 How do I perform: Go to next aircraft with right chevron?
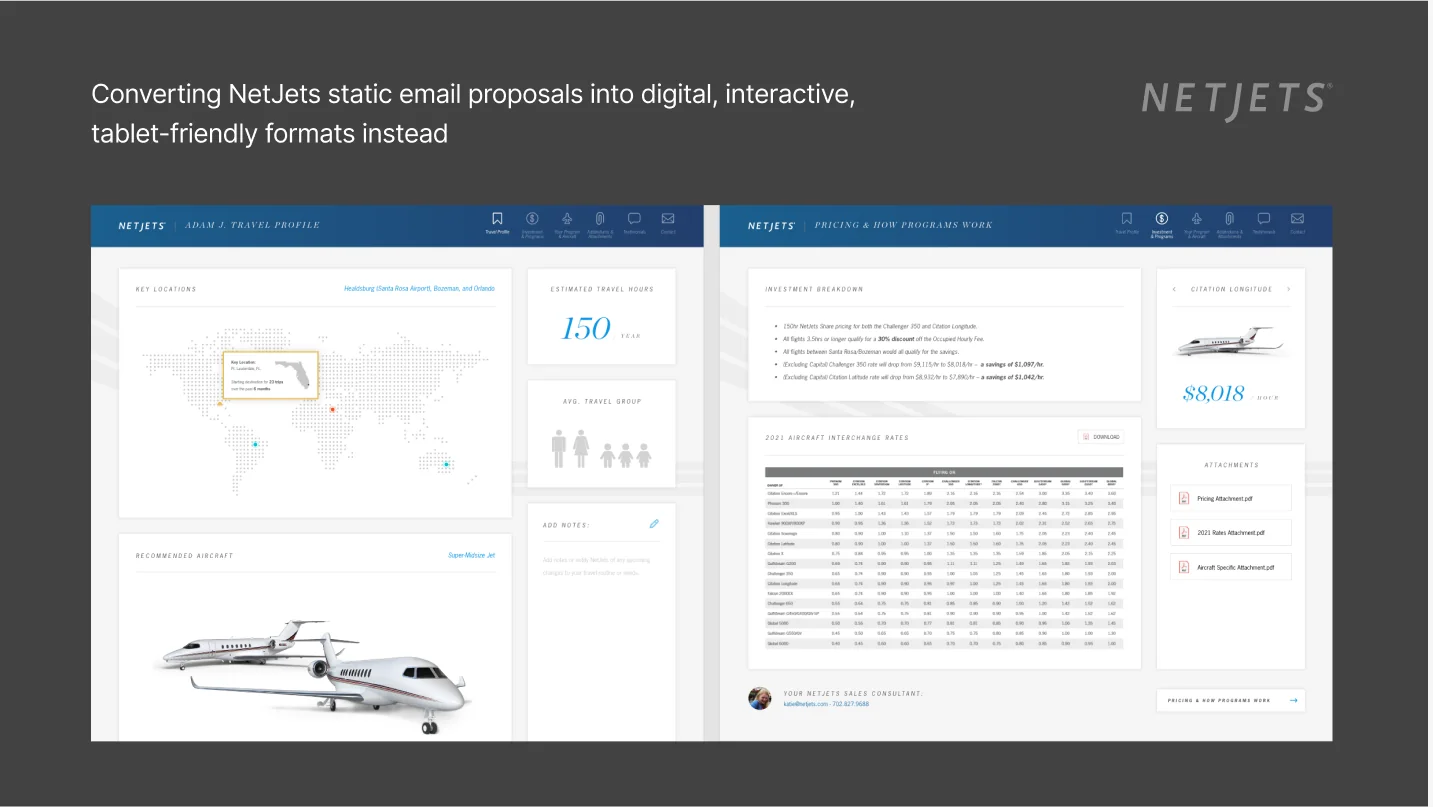pos(1288,289)
